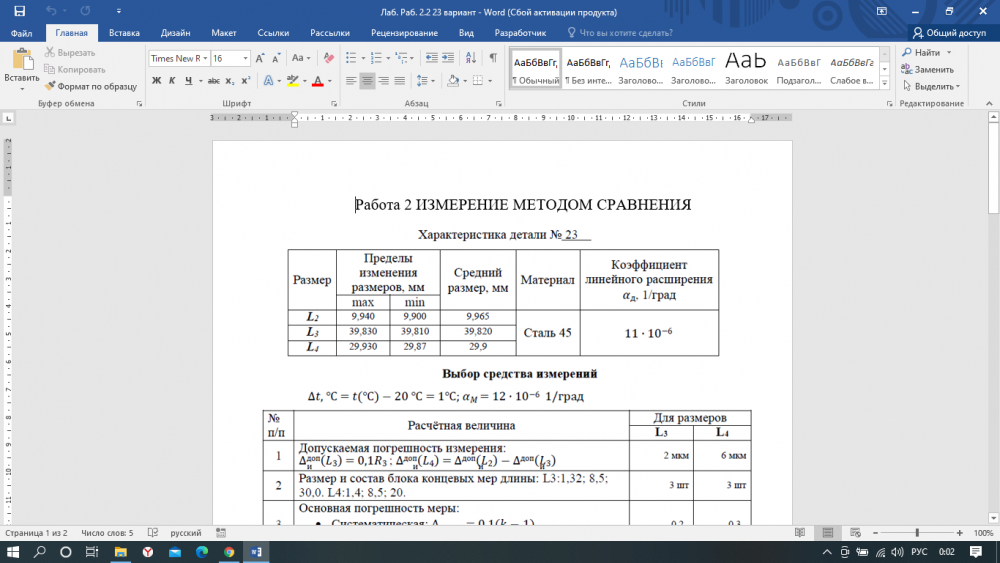Apply the text effects A icon
Viewport: 1000px width, 563px height.
[x=268, y=81]
